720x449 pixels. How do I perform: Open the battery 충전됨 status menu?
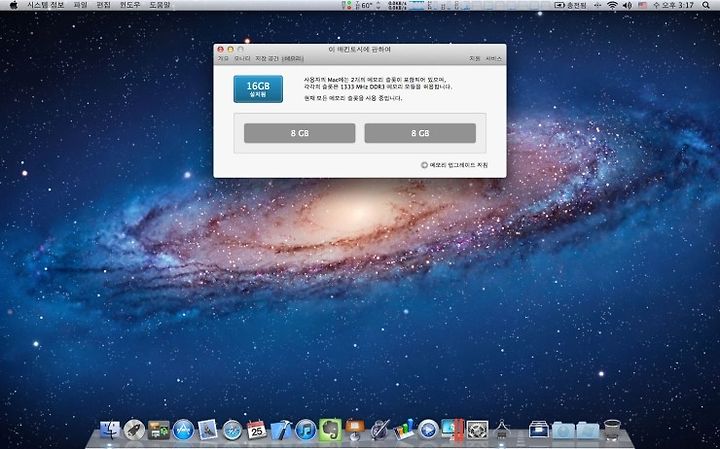[570, 5]
